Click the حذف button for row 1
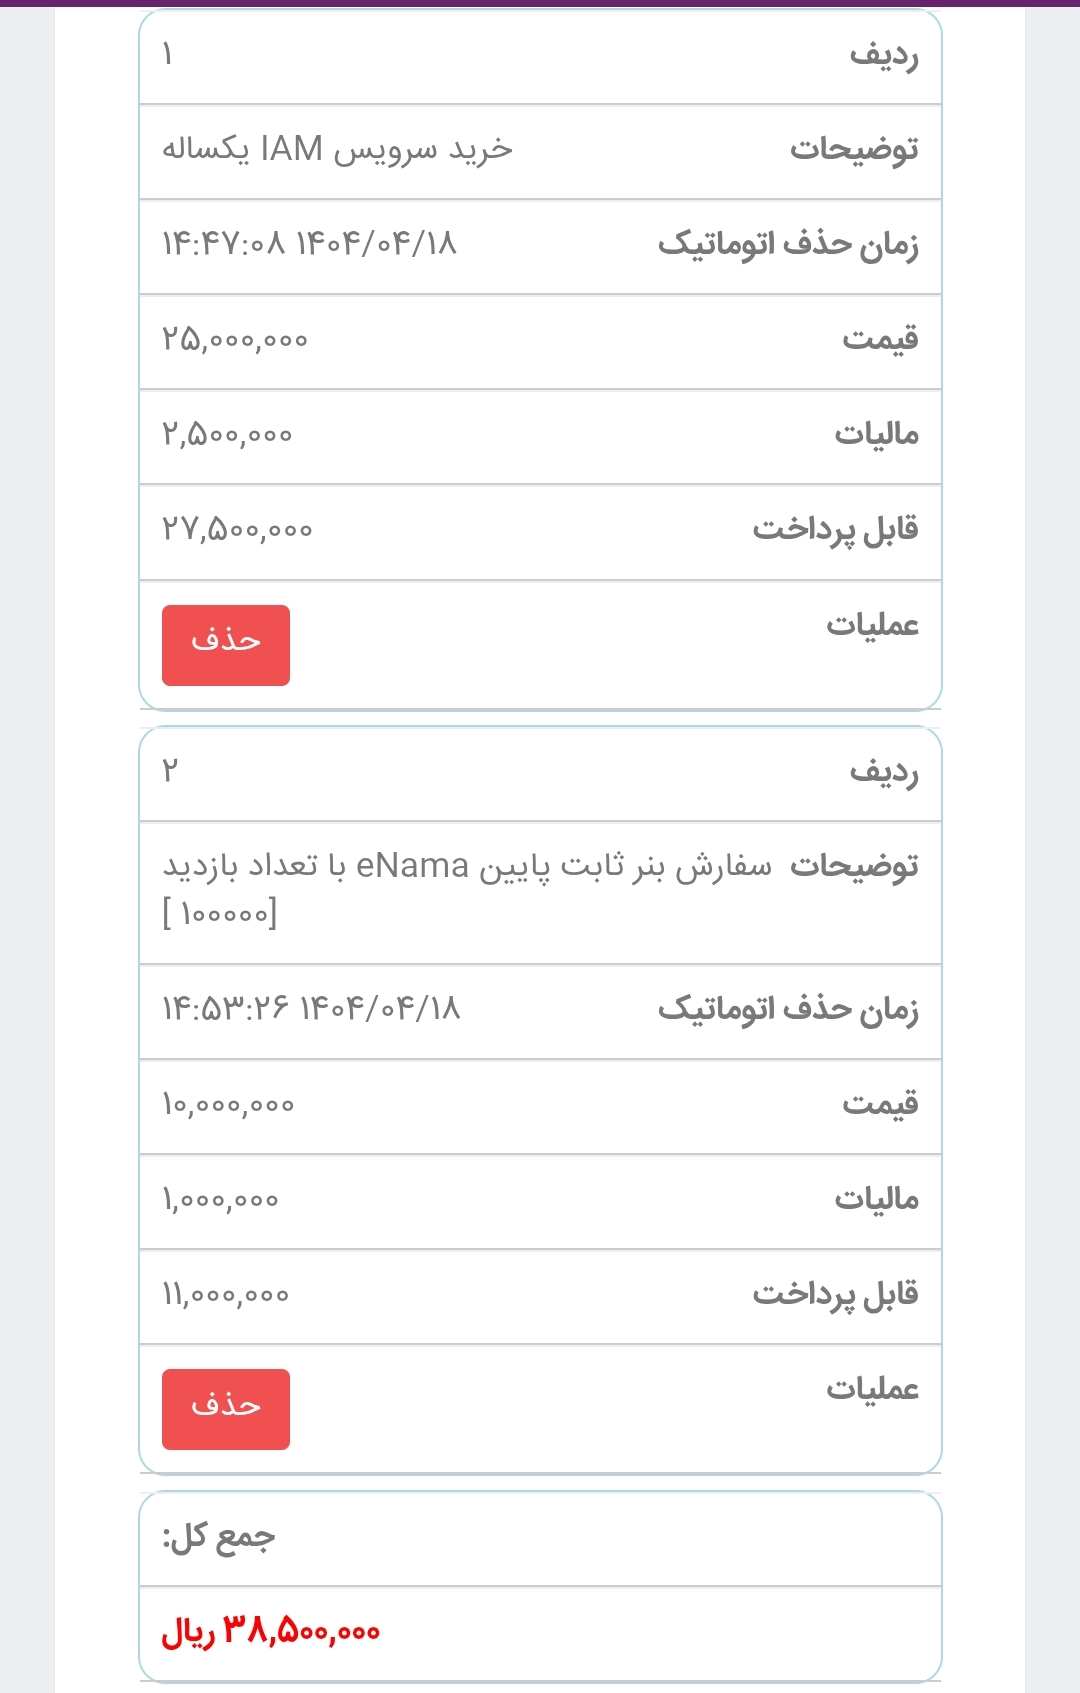1080x1693 pixels. [225, 644]
